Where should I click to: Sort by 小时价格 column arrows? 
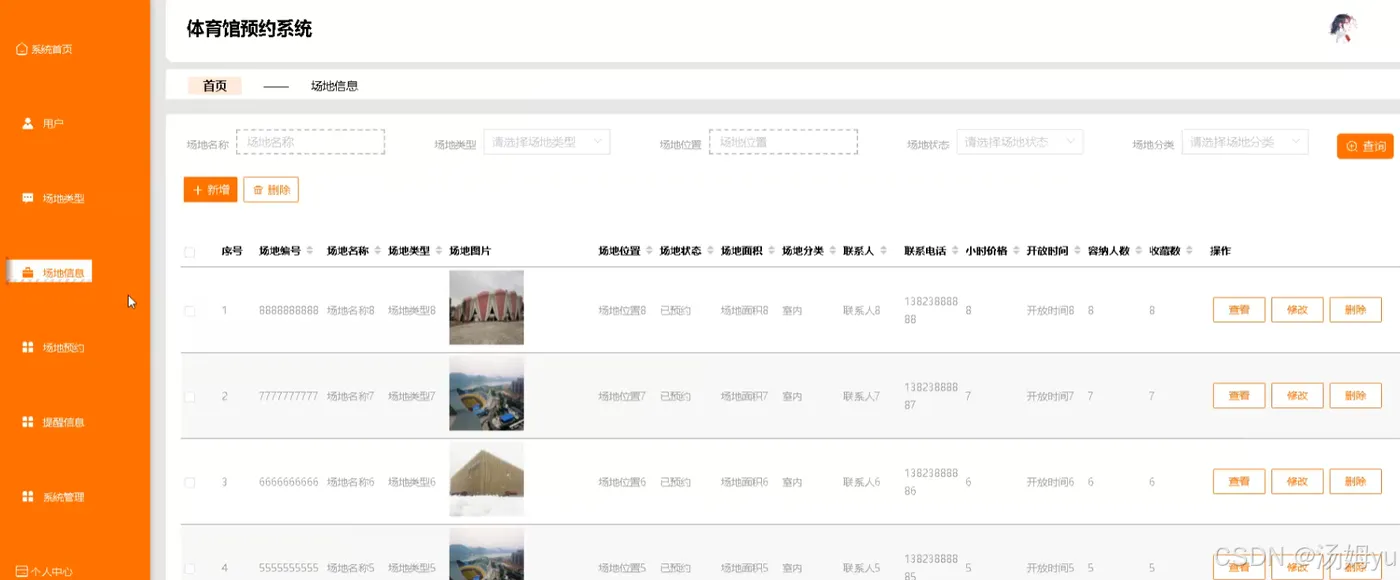[x=1017, y=251]
